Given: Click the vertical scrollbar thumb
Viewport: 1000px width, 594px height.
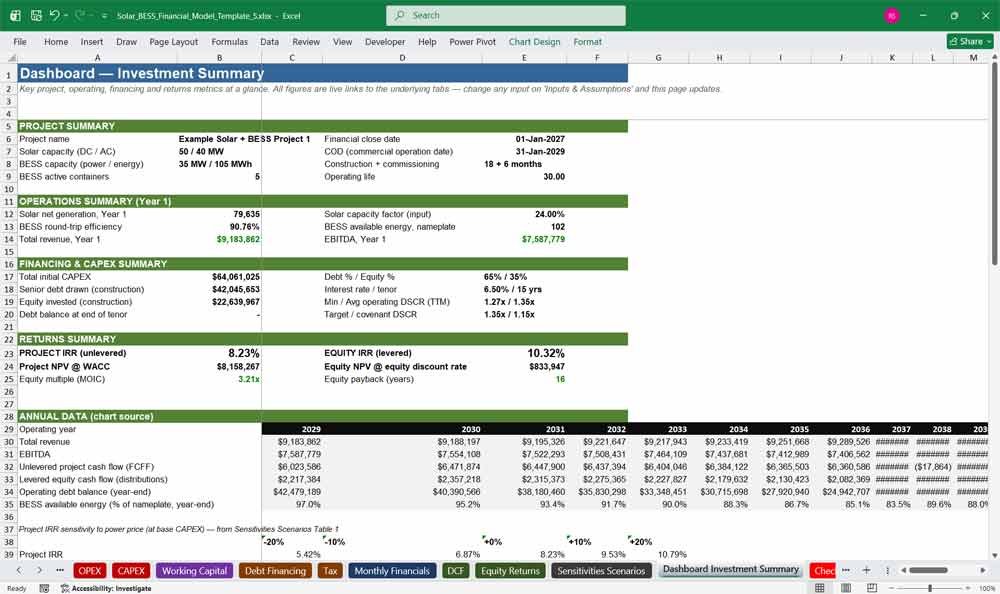Looking at the screenshot, I should 994,164.
